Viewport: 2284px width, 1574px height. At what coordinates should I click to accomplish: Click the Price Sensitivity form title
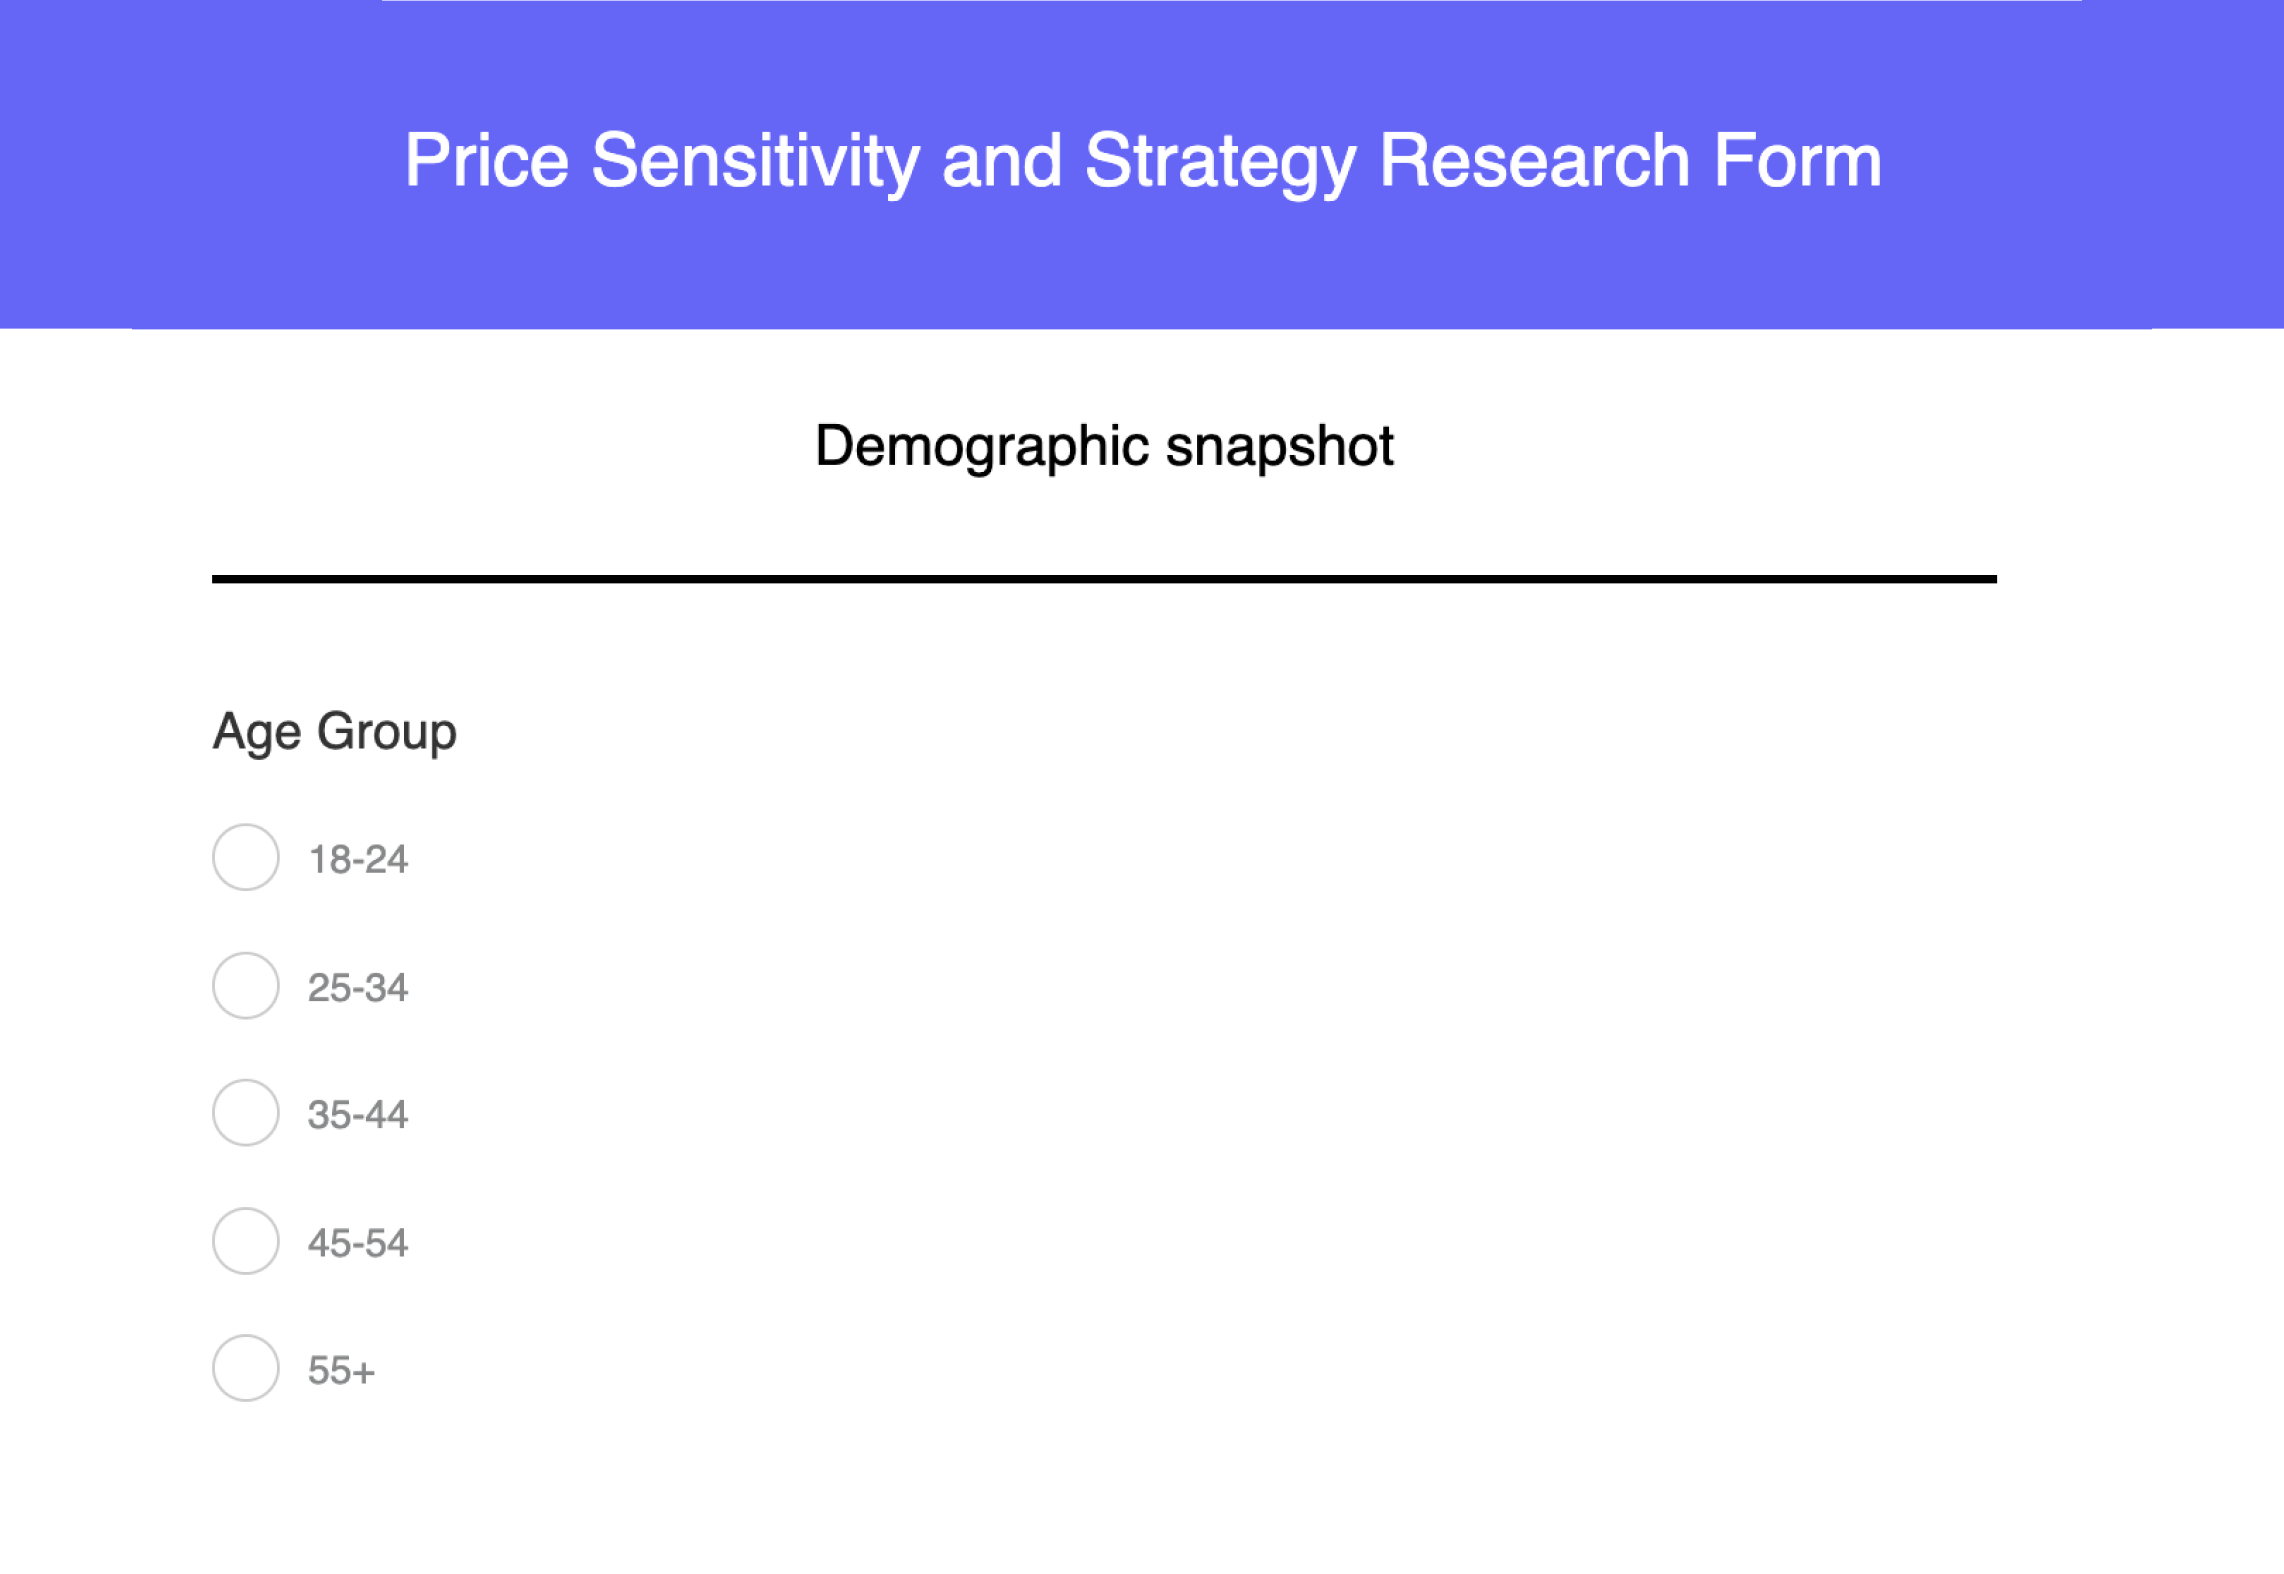(x=1141, y=160)
